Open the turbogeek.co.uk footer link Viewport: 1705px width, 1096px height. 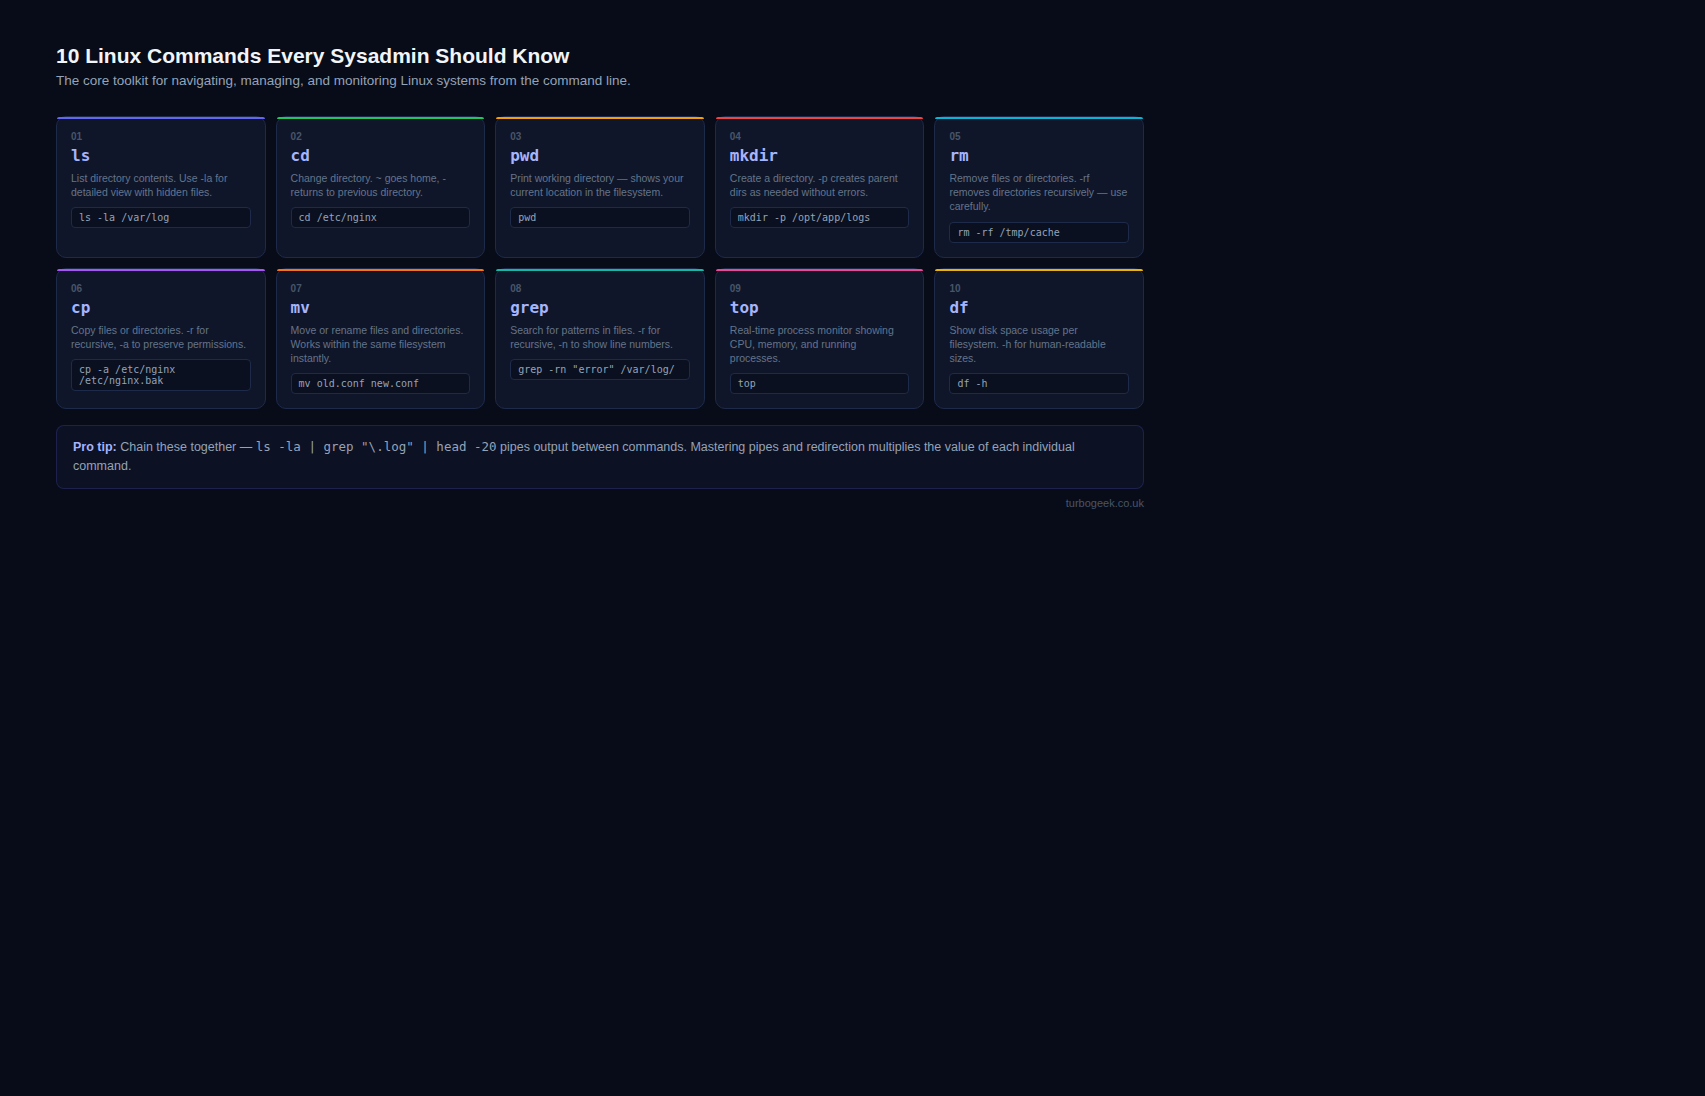point(1104,504)
